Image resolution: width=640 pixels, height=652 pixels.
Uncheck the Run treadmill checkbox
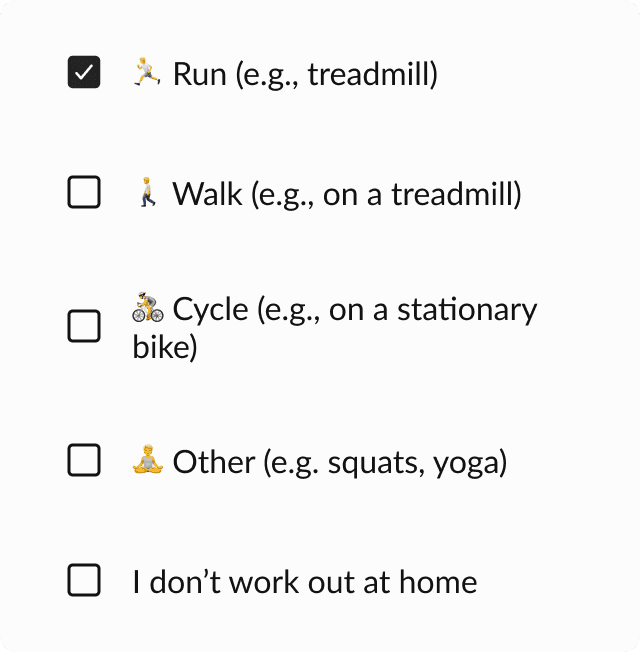[84, 72]
